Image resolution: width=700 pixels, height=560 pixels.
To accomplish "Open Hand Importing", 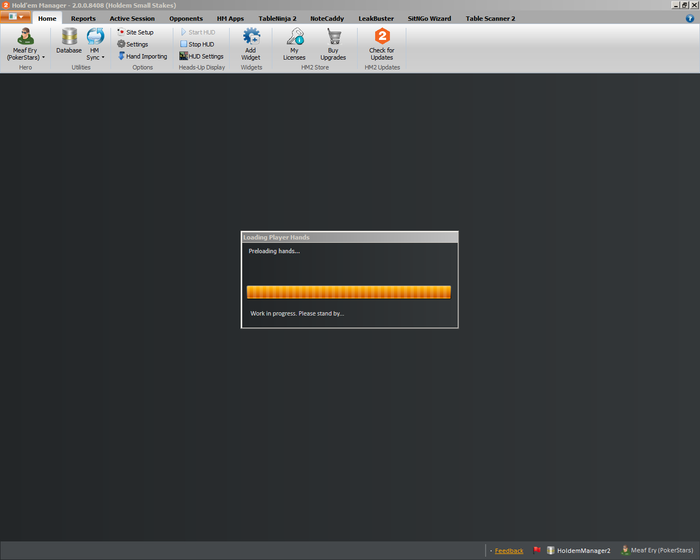I will (x=142, y=56).
